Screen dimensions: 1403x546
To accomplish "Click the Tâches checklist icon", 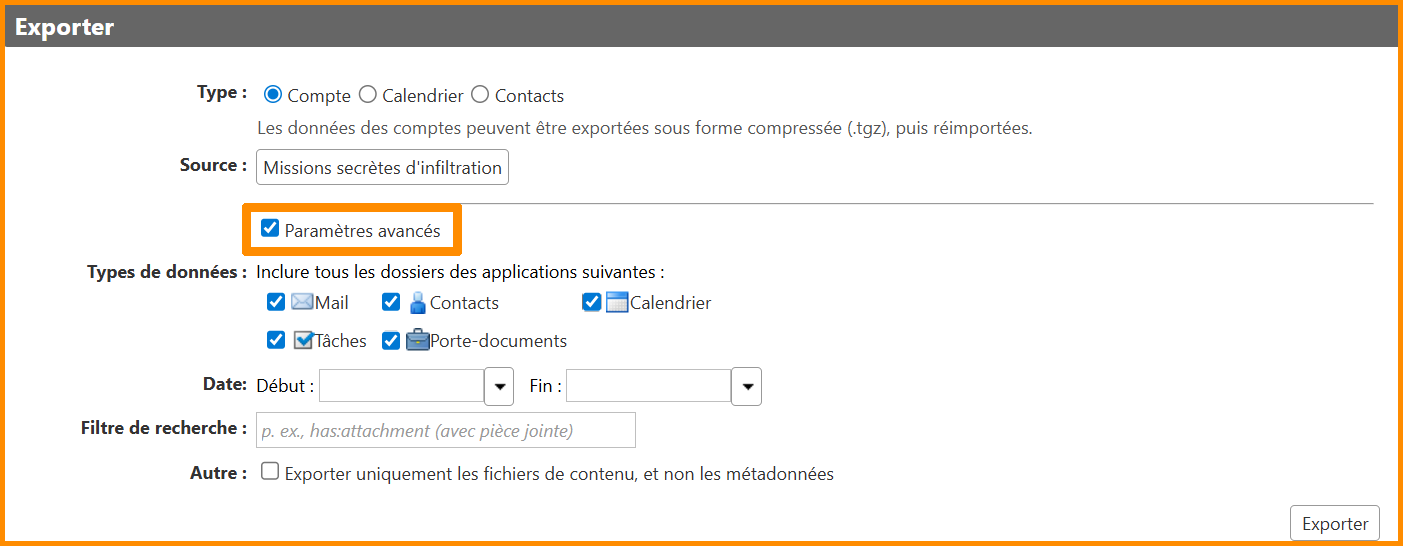I will click(x=303, y=340).
